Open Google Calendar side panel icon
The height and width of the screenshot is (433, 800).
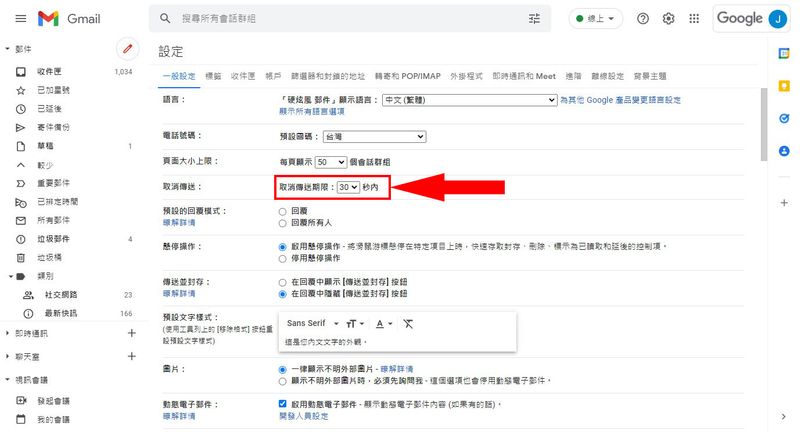784,53
